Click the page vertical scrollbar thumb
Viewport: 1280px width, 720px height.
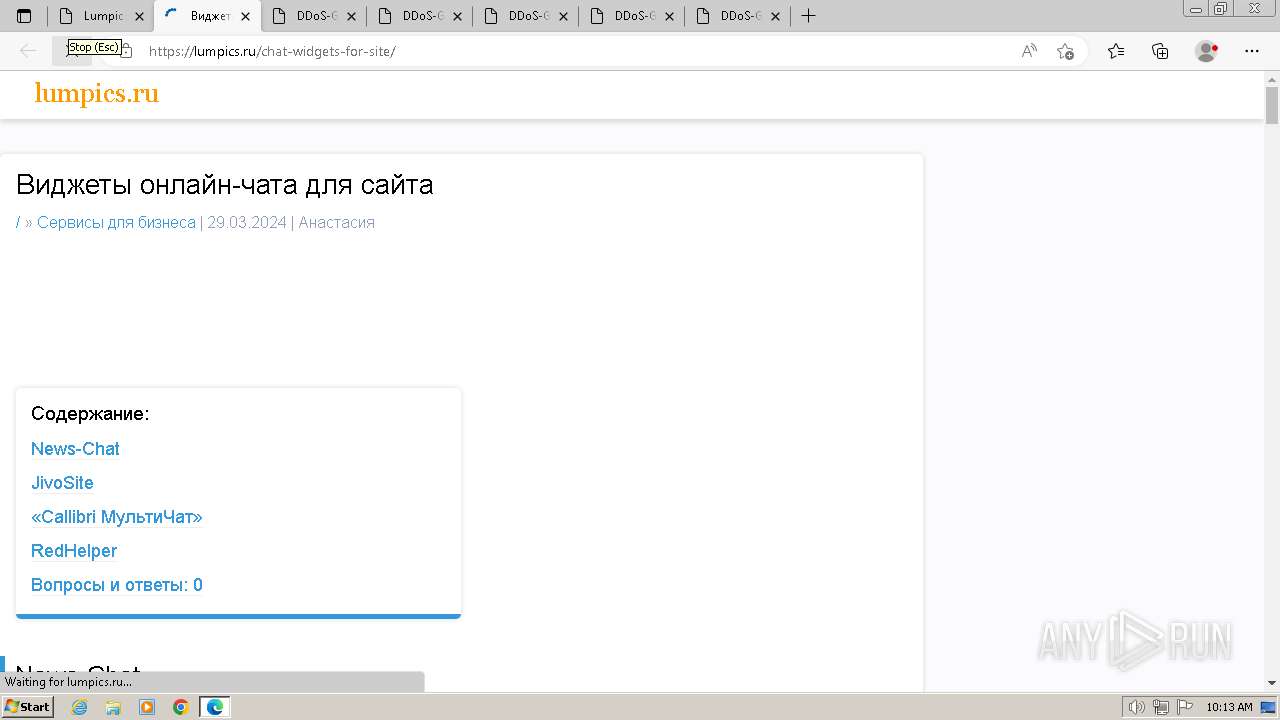[x=1272, y=105]
